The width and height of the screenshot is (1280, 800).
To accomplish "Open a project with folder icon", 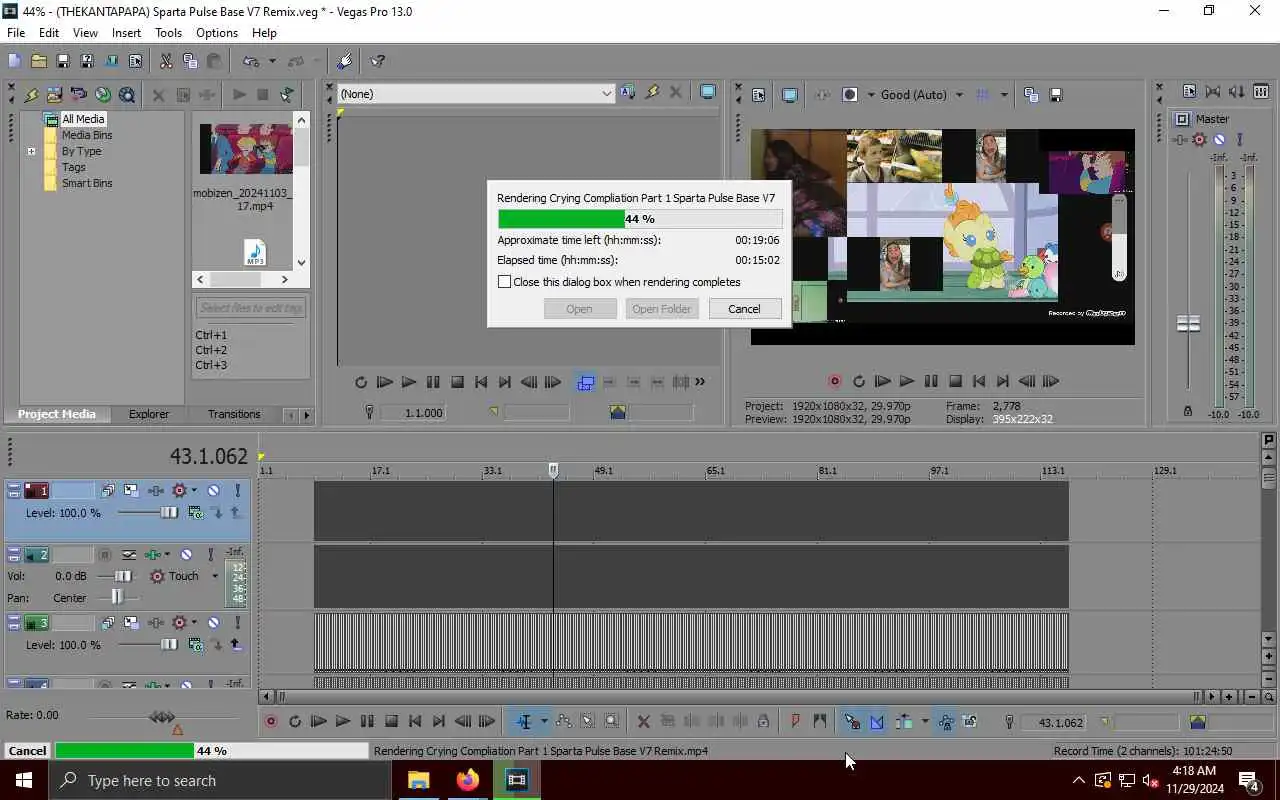I will (x=38, y=61).
